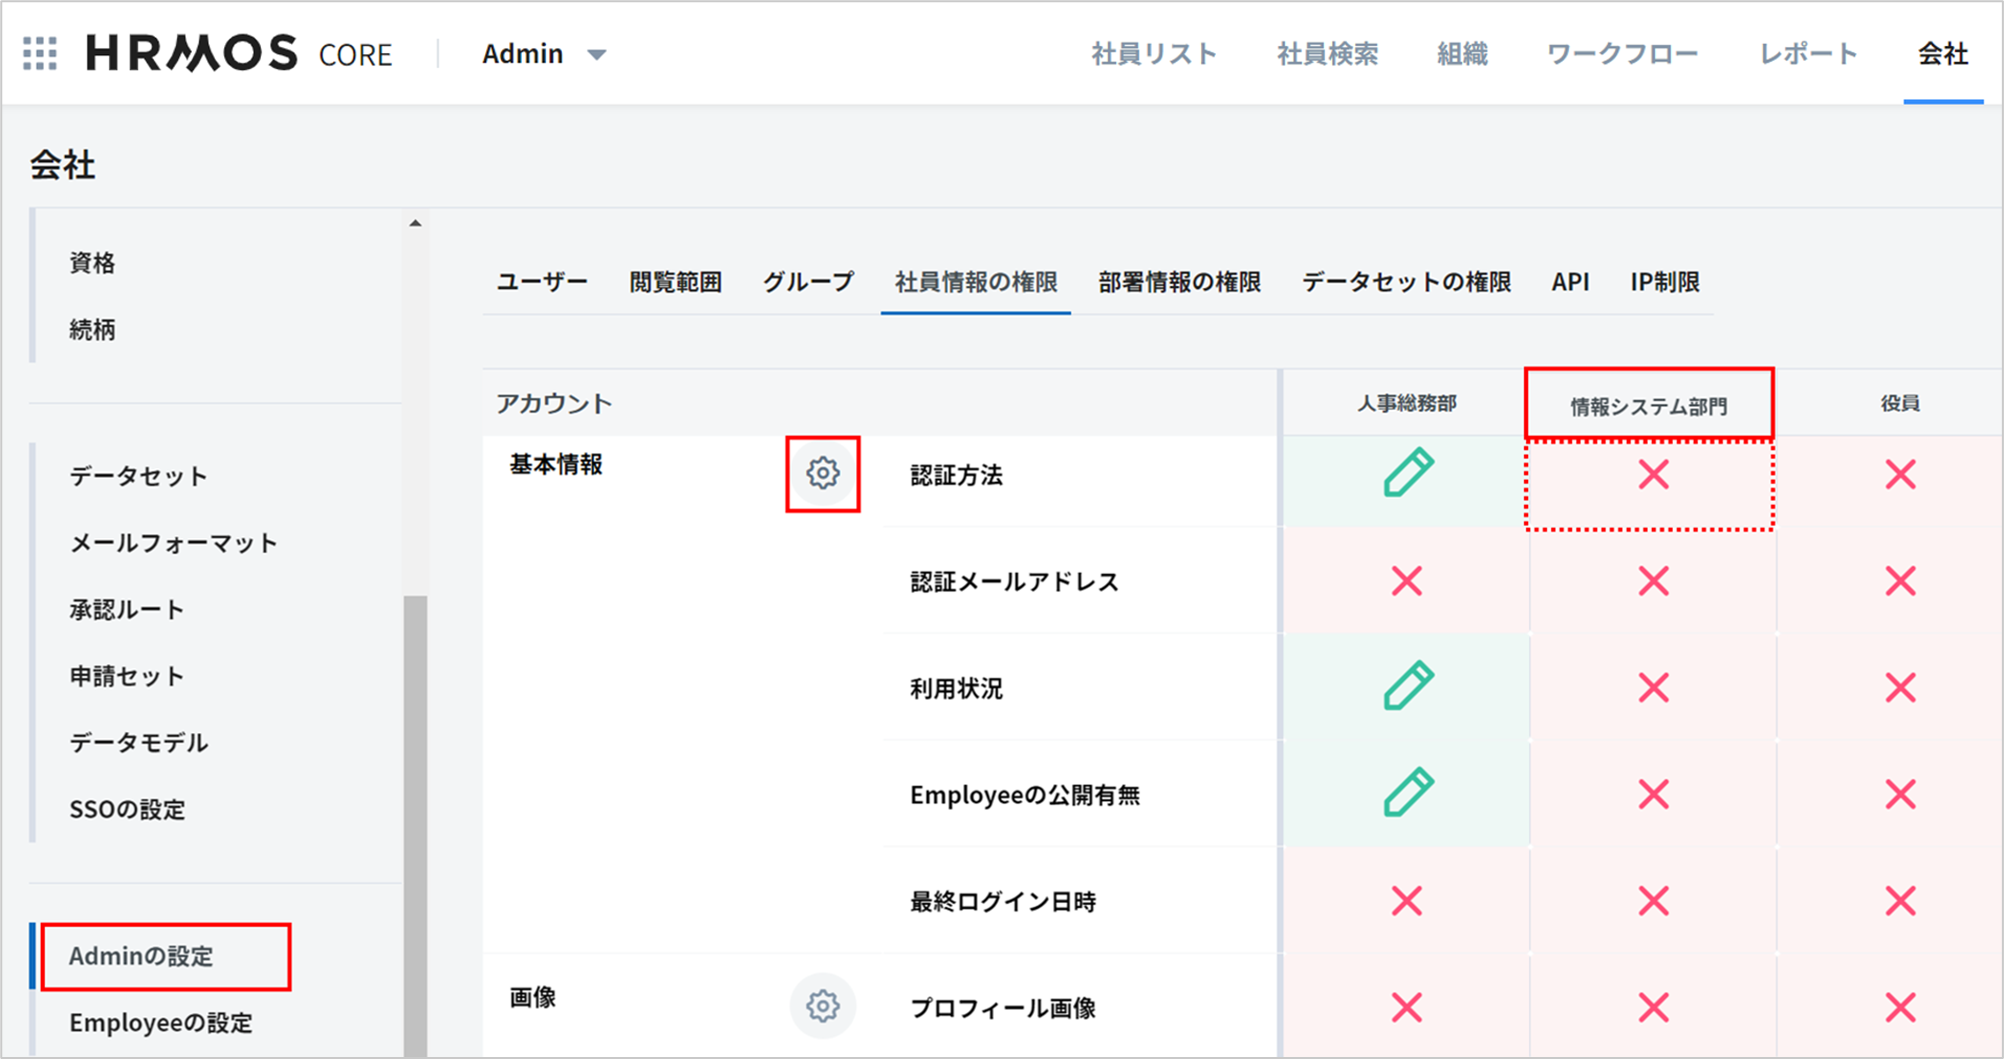Click the gear icon beside 基本情報

click(822, 473)
